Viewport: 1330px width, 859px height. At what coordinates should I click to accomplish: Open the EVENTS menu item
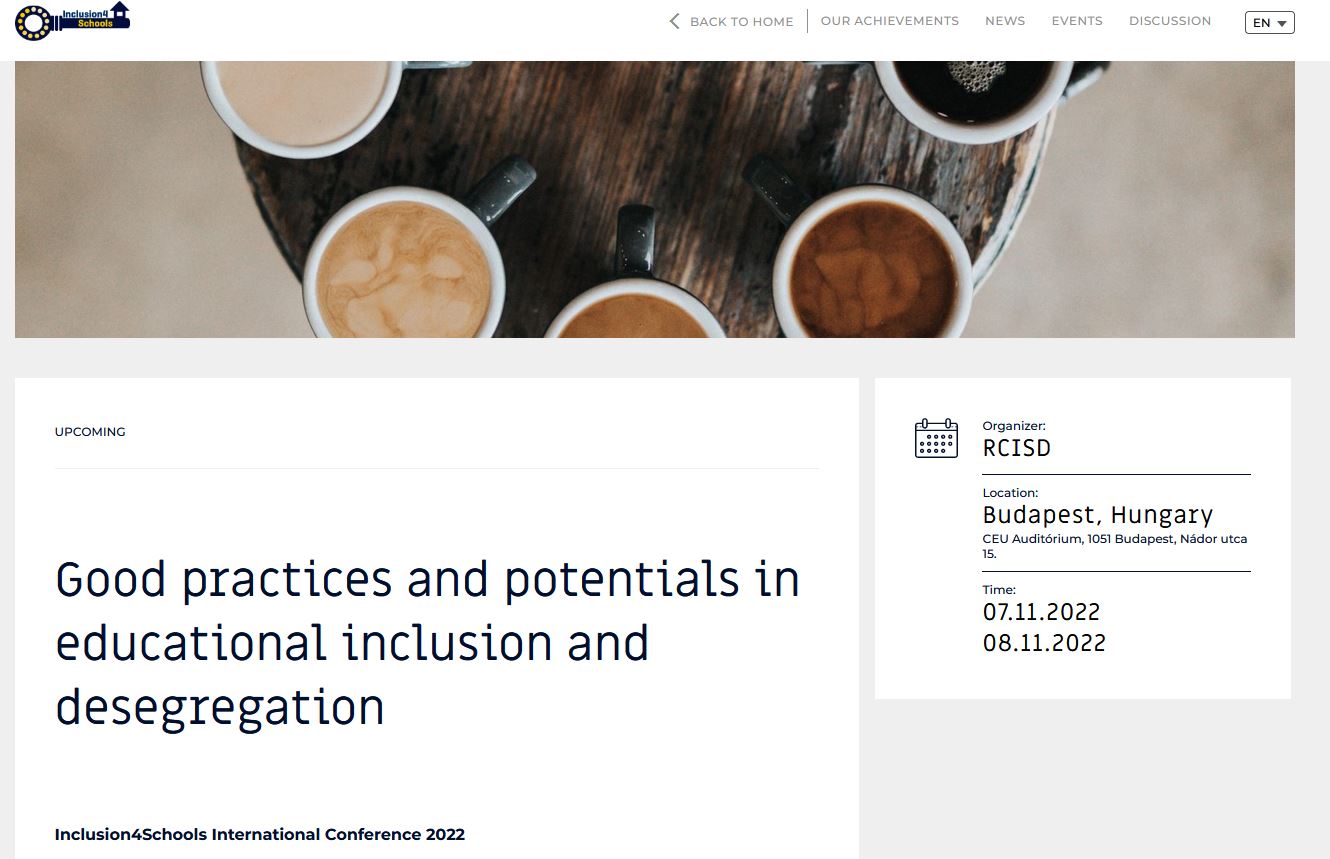click(x=1077, y=21)
